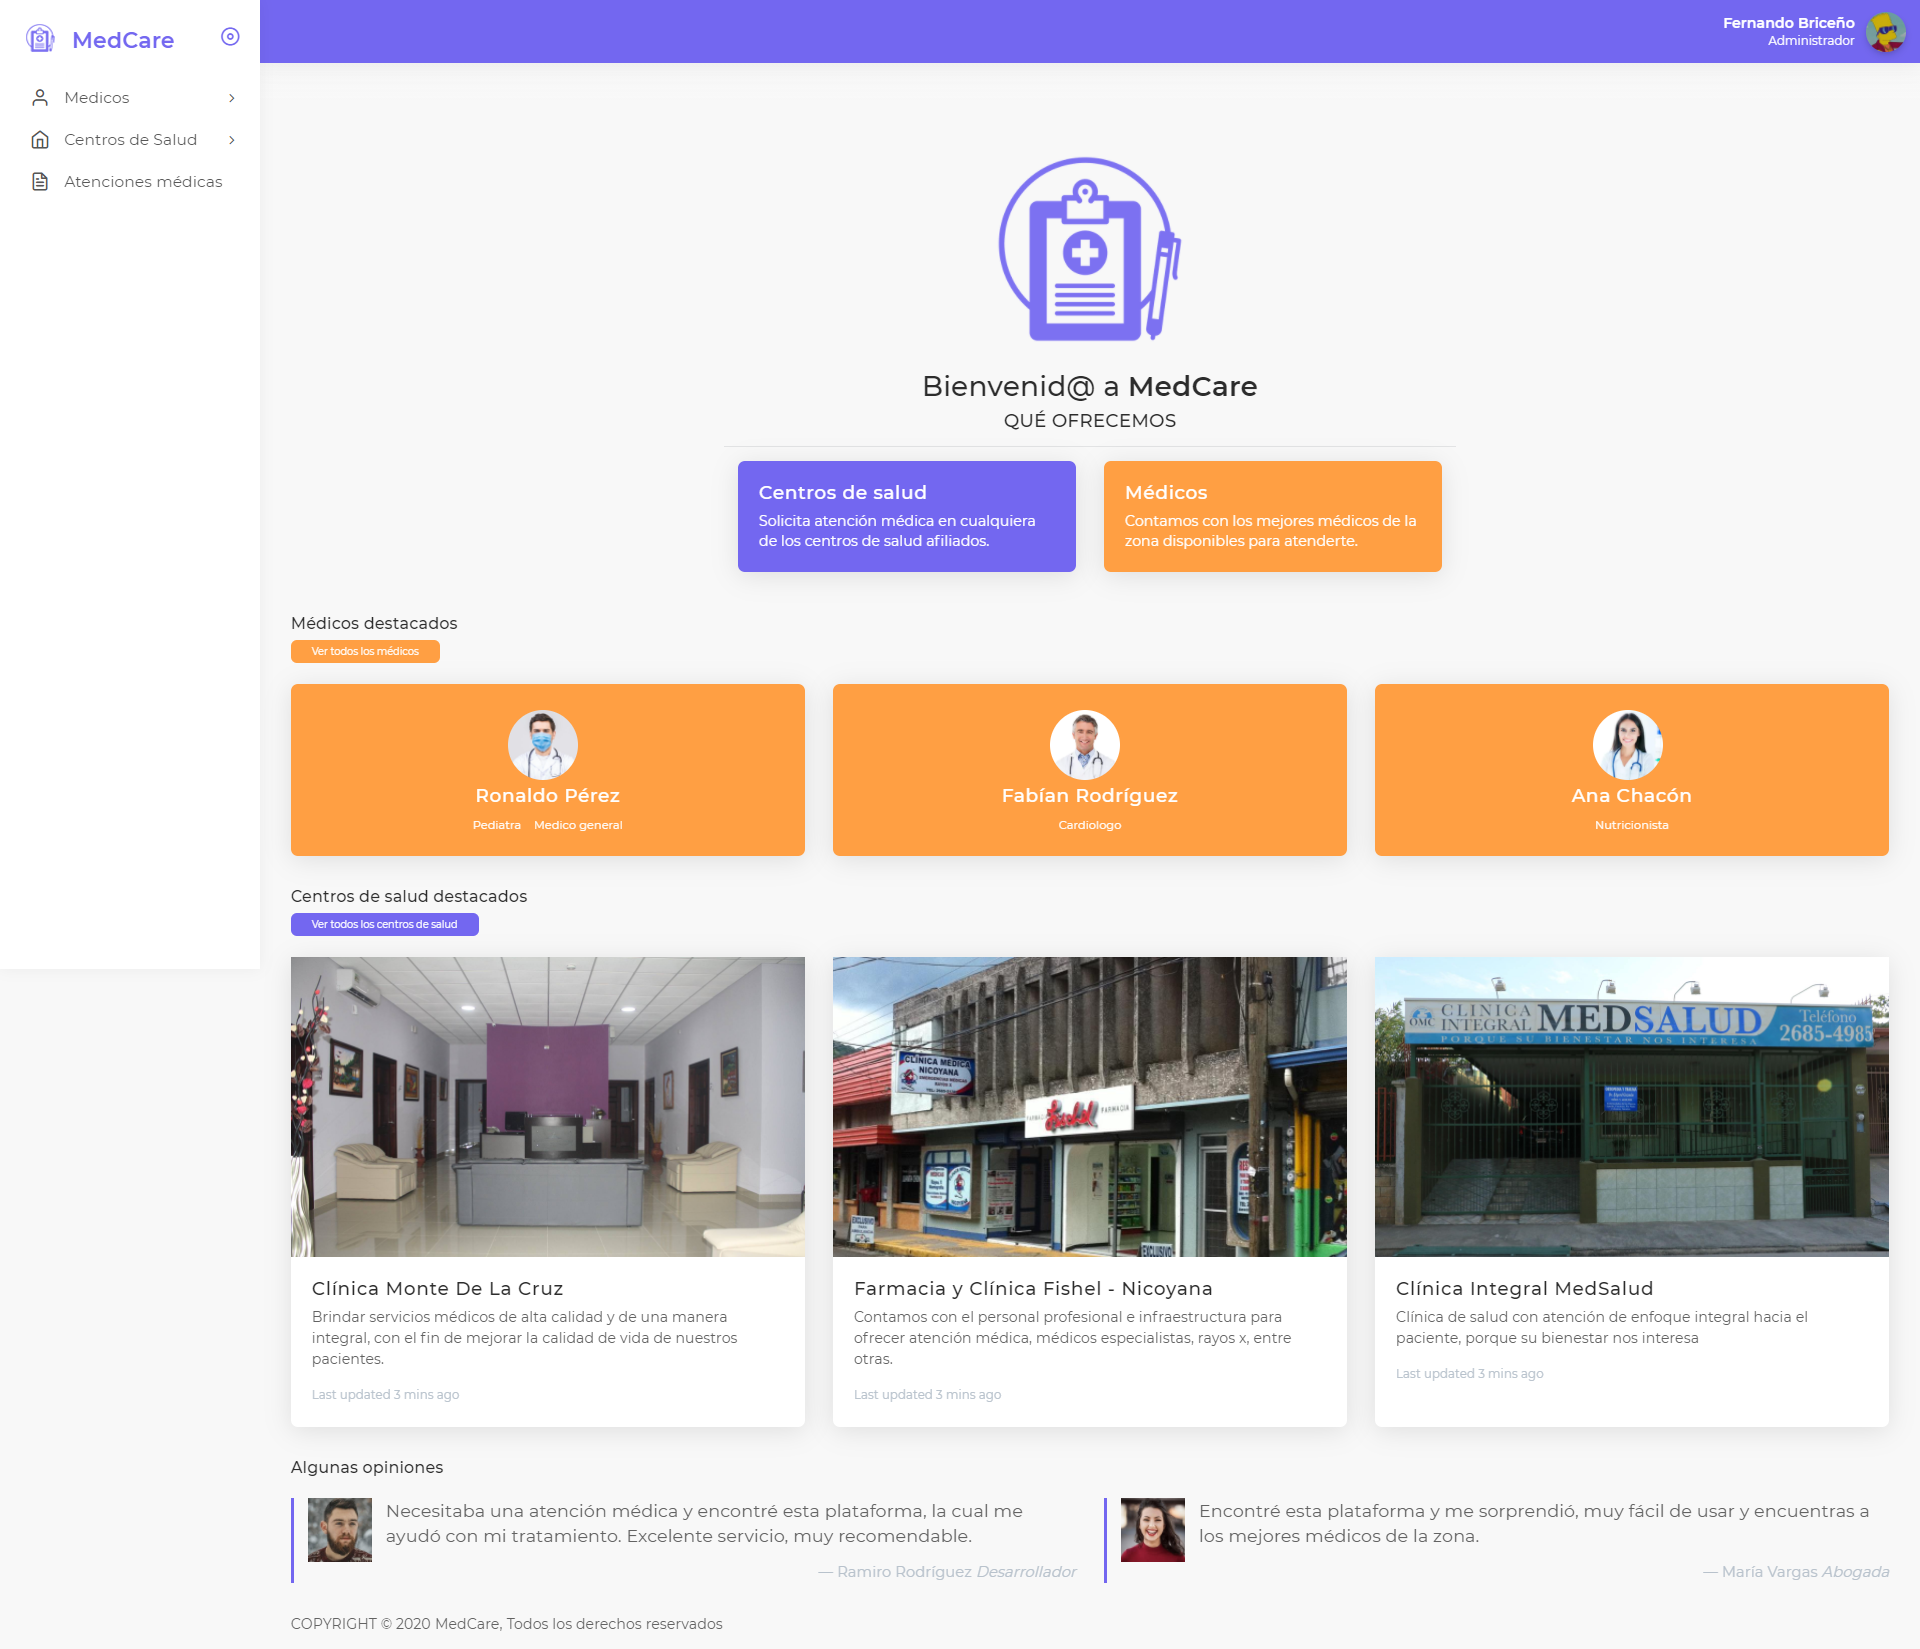Click the Medicos person icon
The image size is (1920, 1649).
coord(40,98)
